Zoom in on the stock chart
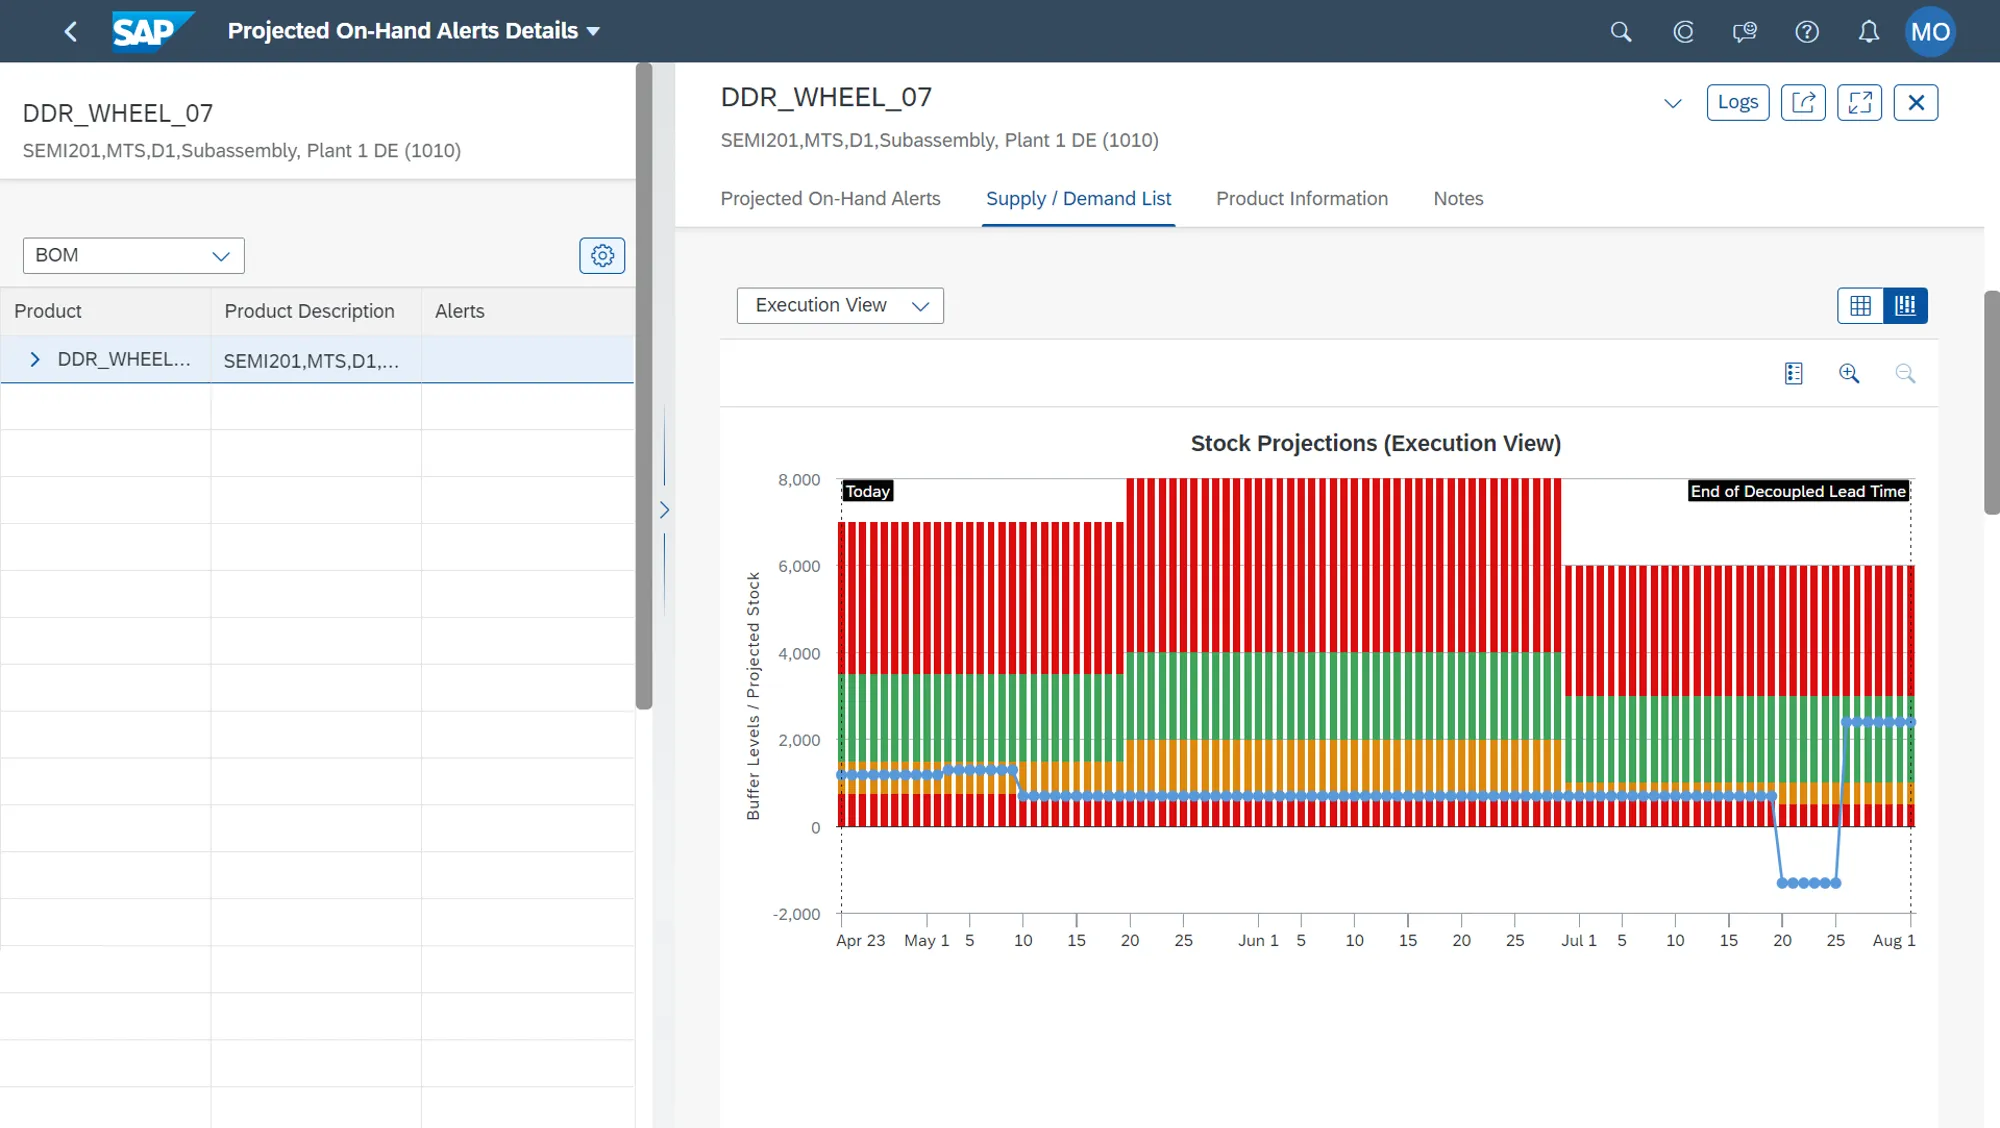 (1849, 374)
